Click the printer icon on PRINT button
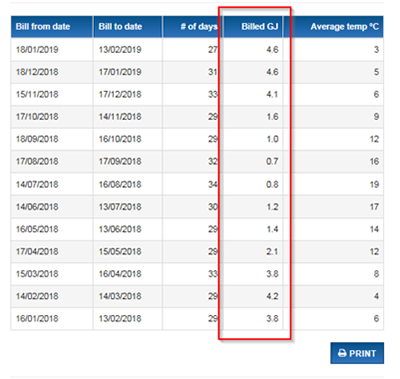 tap(342, 353)
